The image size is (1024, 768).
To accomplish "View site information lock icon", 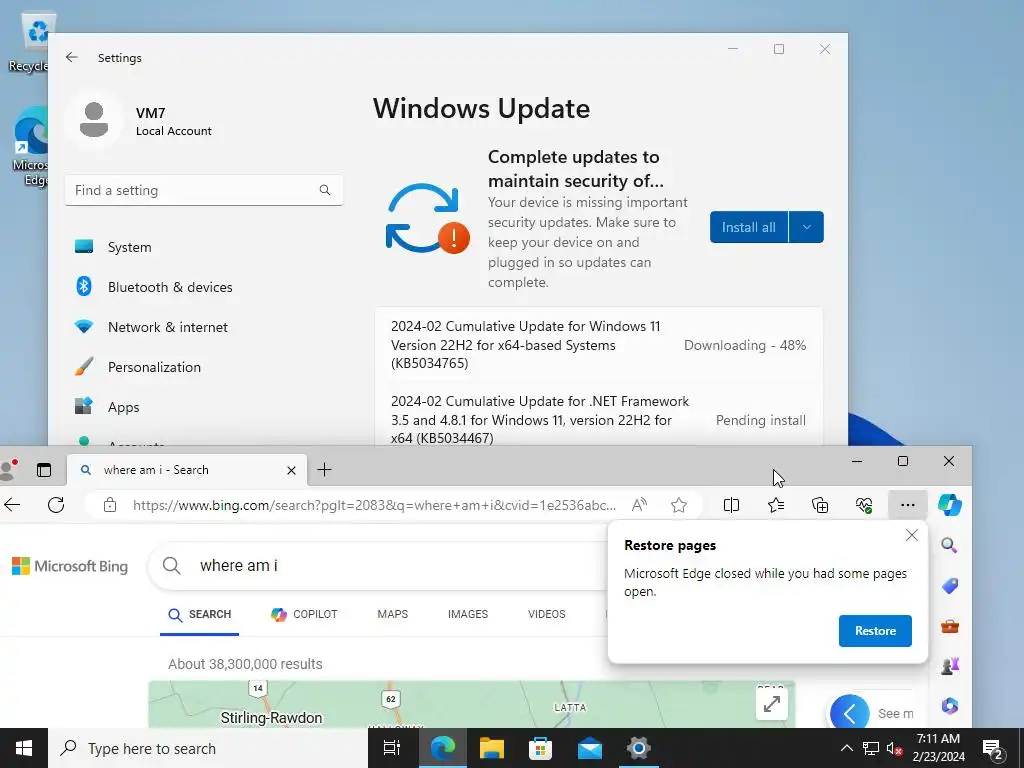I will pyautogui.click(x=110, y=505).
